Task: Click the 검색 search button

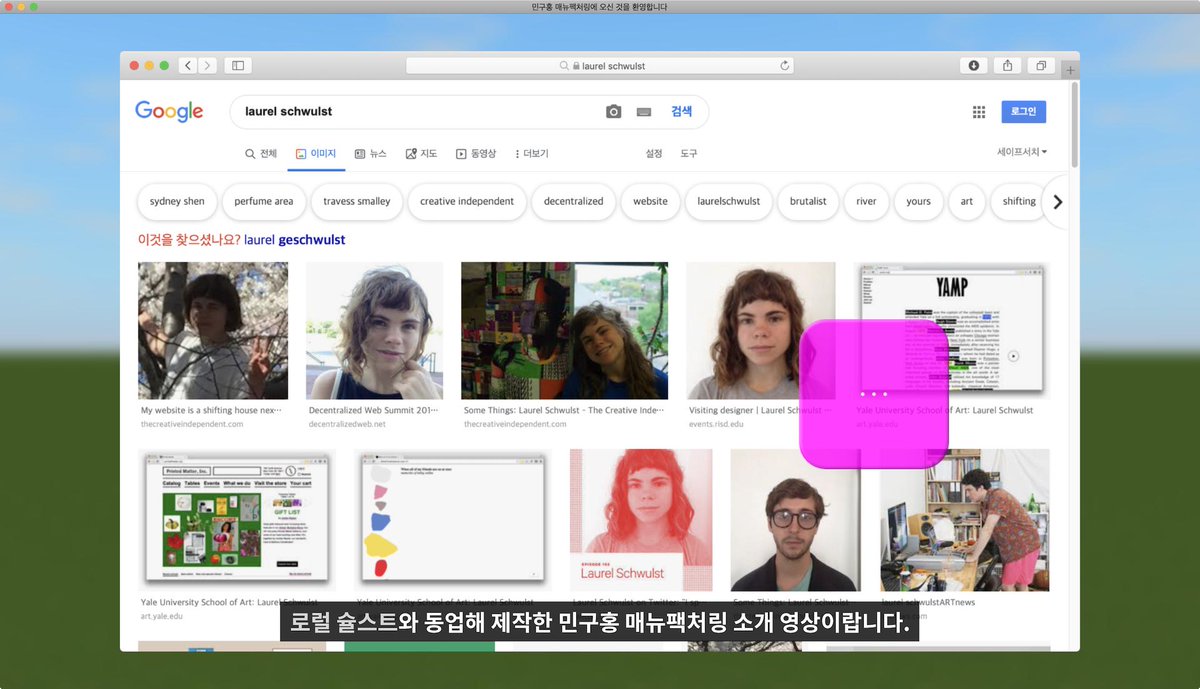Action: tap(681, 112)
